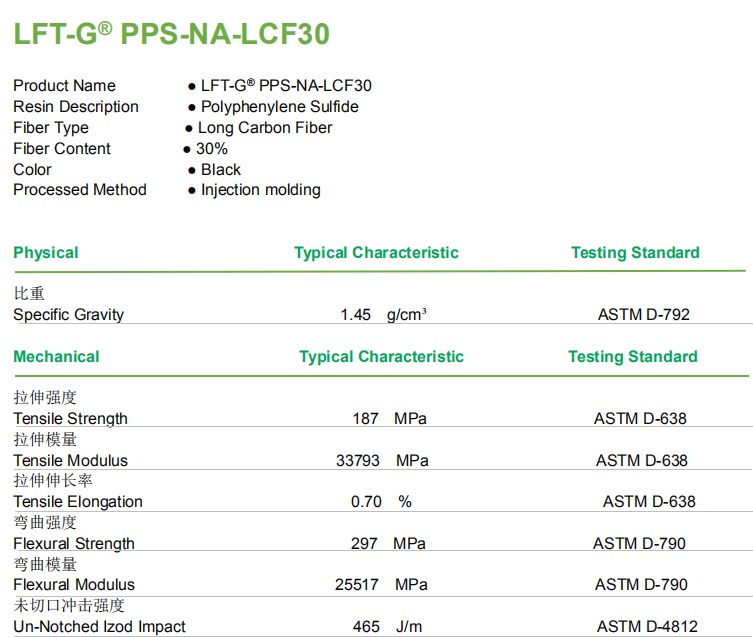753x637 pixels.
Task: Click the Chinese label '拉伸强度'
Action: 45,397
